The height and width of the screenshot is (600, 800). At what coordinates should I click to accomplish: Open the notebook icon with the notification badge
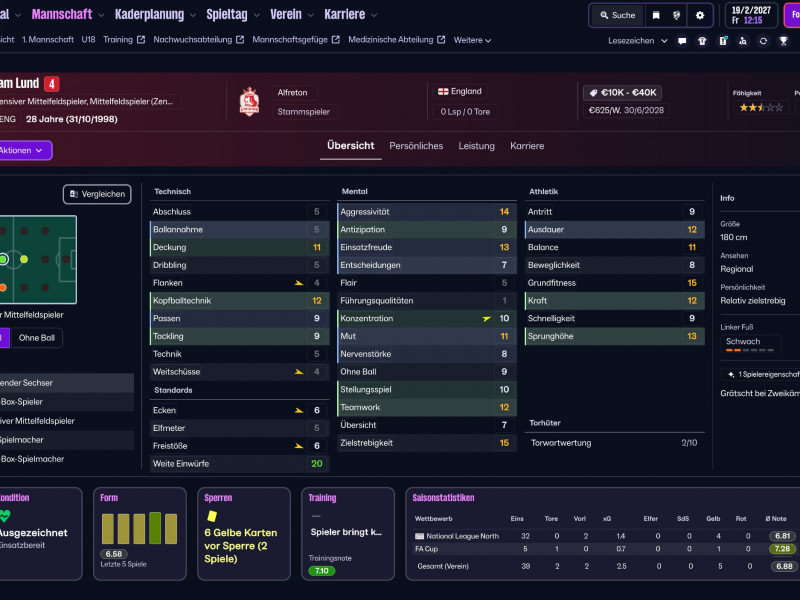click(x=722, y=41)
